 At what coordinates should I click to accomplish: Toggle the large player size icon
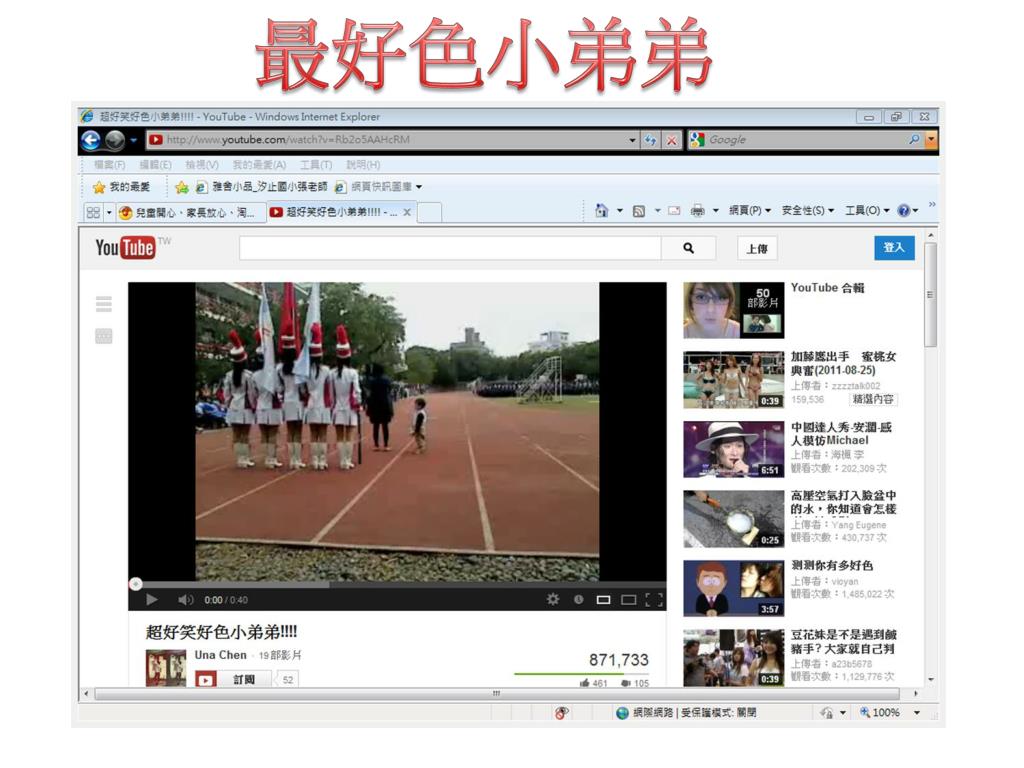[x=628, y=600]
